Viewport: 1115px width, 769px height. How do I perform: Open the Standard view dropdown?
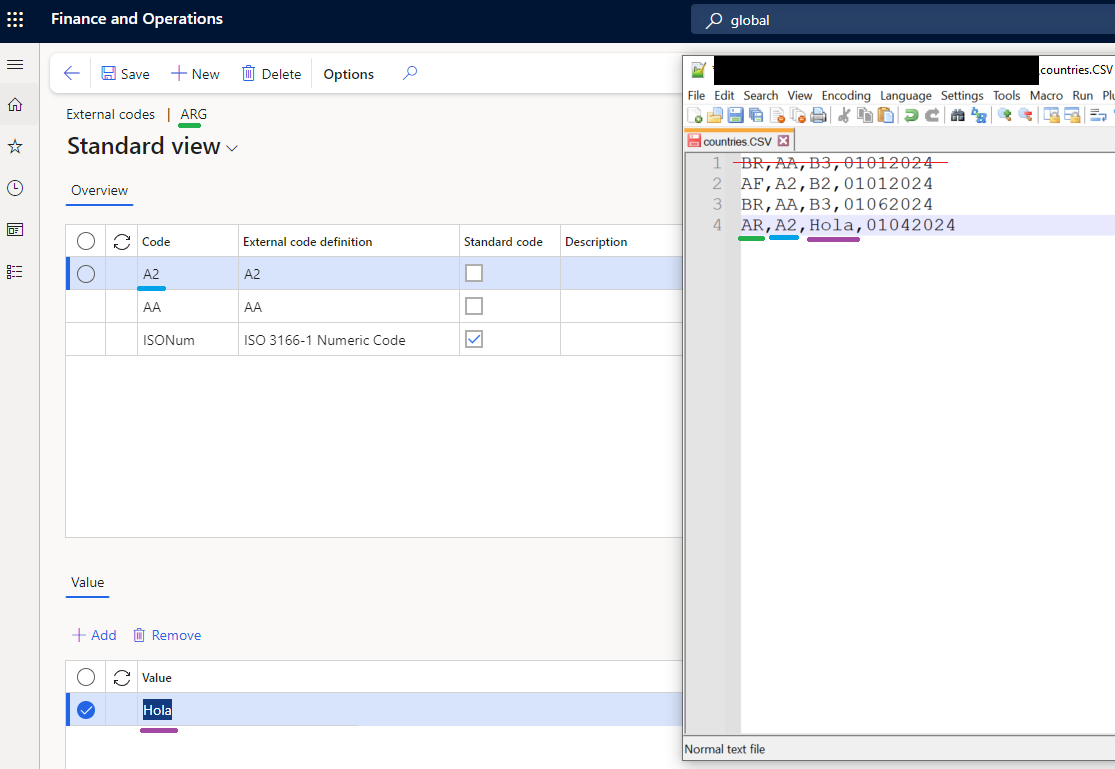click(x=231, y=147)
